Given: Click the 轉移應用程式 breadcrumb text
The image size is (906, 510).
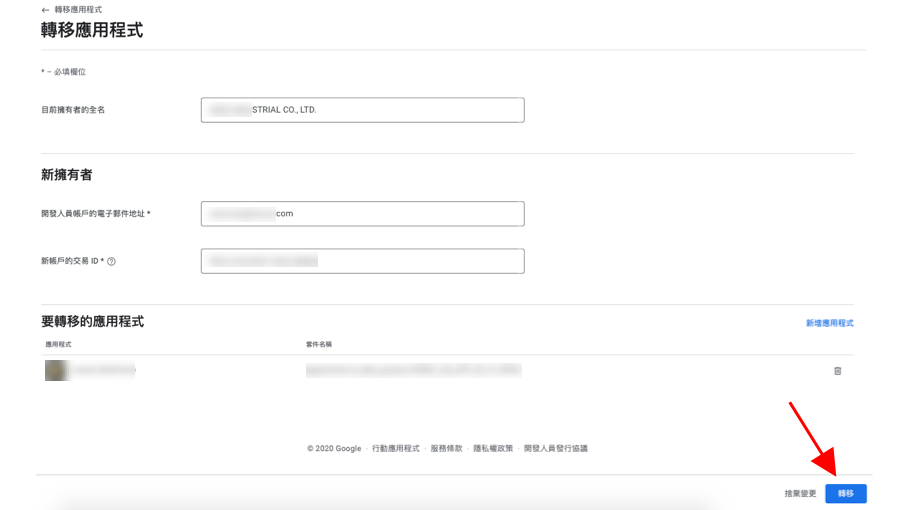Looking at the screenshot, I should coord(78,10).
